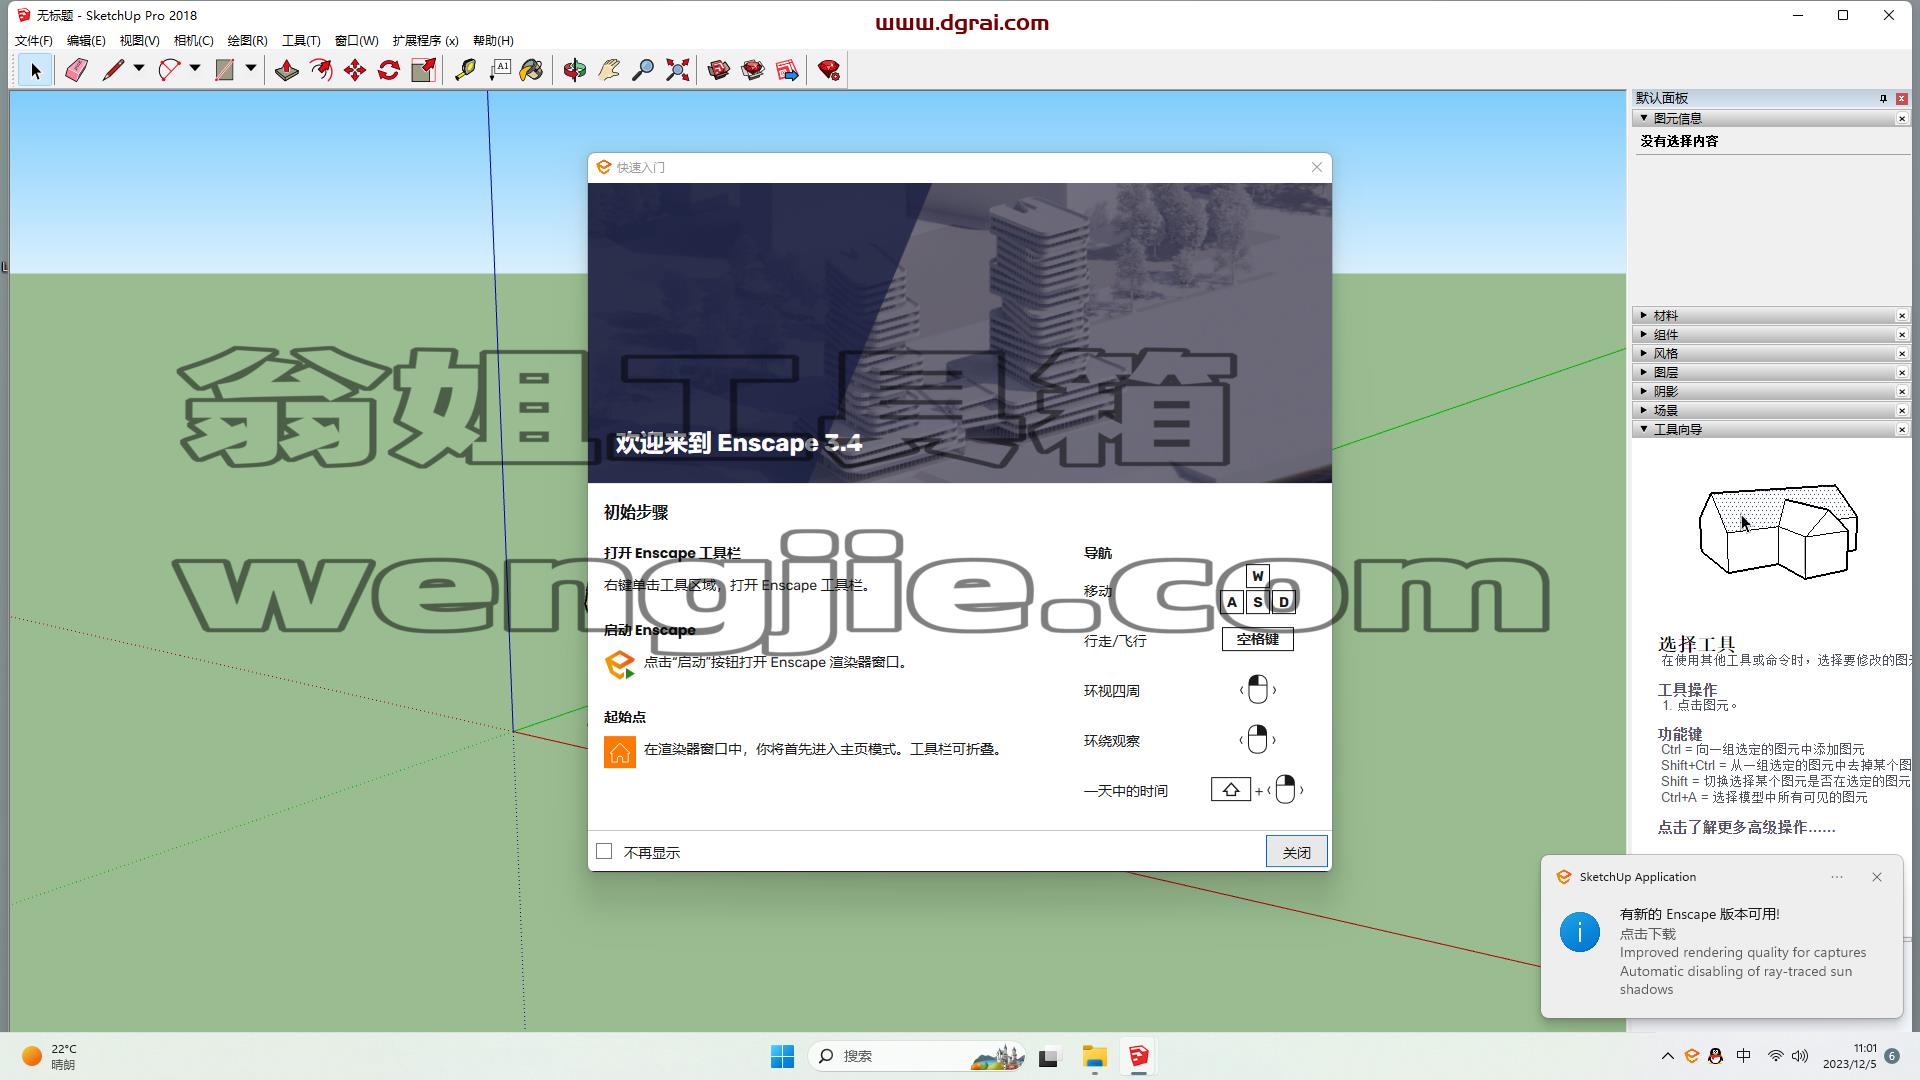This screenshot has height=1080, width=1920.
Task: Click the Enscape start icon in dialog
Action: pos(619,664)
